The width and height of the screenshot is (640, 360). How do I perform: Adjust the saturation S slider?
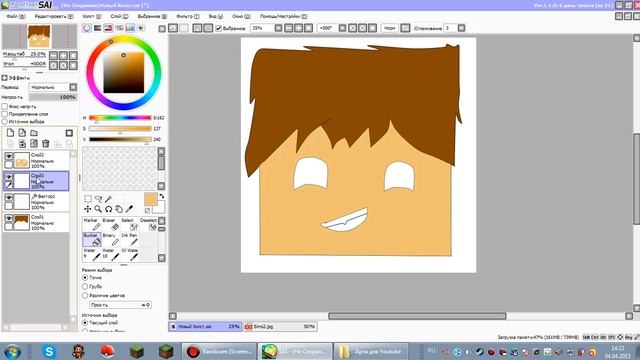tap(120, 129)
